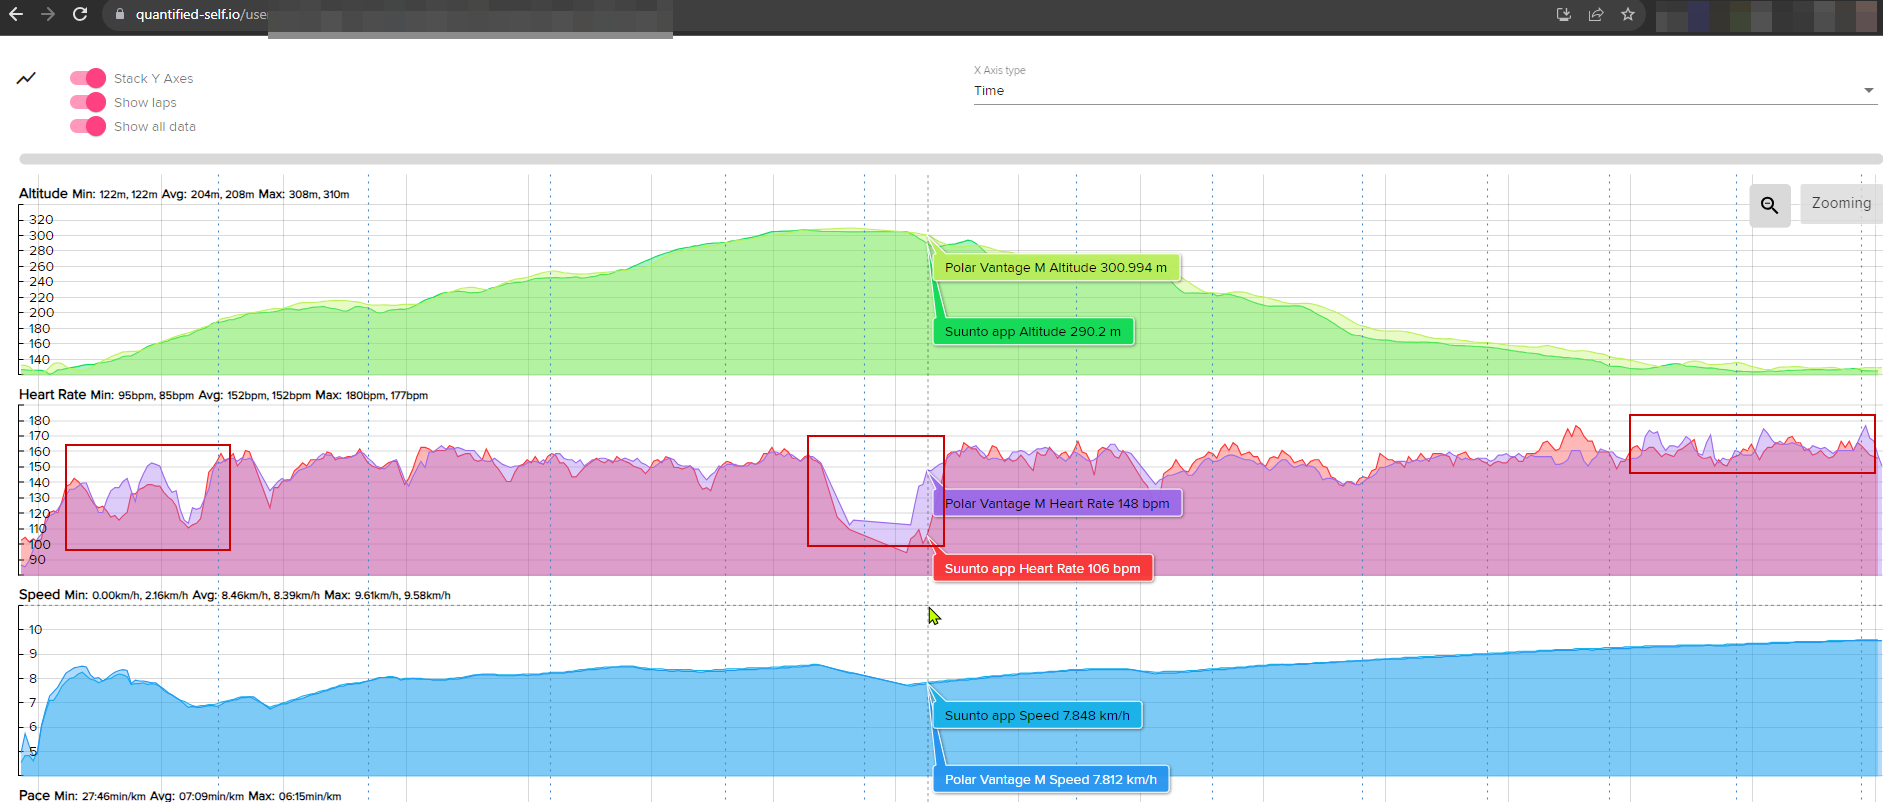Bookmark page with the star icon
1883x802 pixels.
coord(1628,14)
